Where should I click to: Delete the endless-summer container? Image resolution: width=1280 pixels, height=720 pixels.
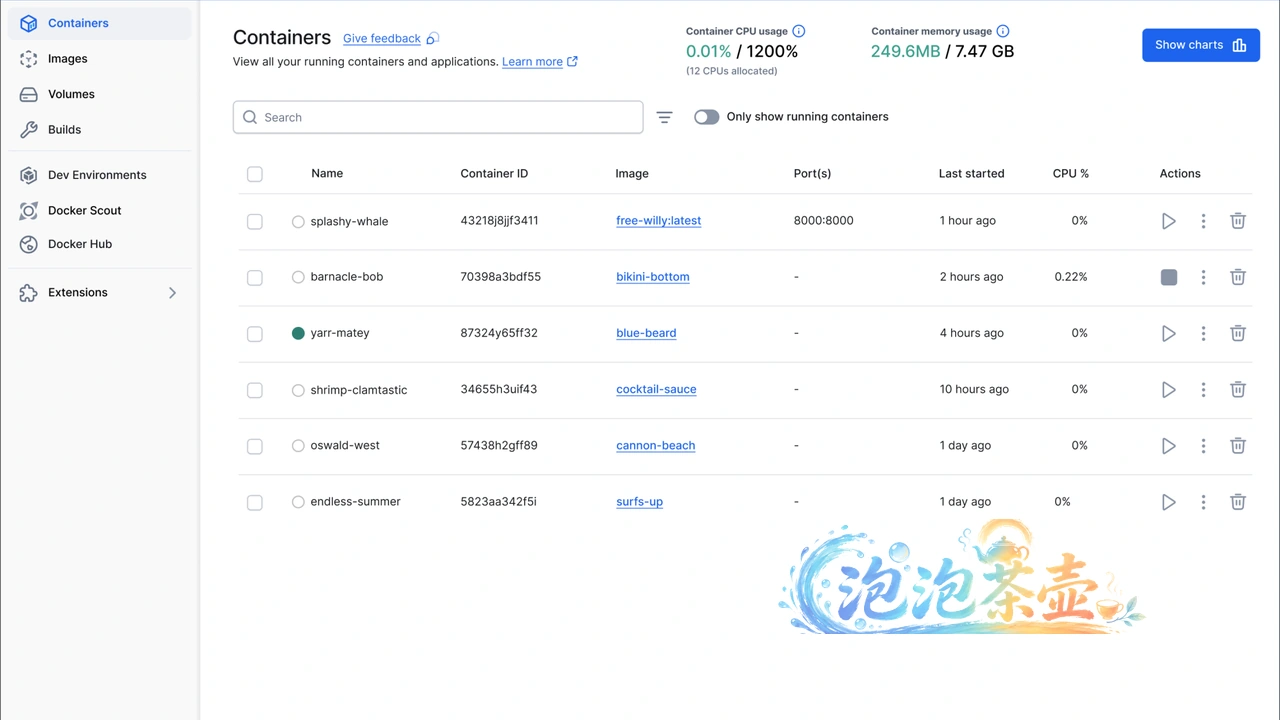point(1237,502)
